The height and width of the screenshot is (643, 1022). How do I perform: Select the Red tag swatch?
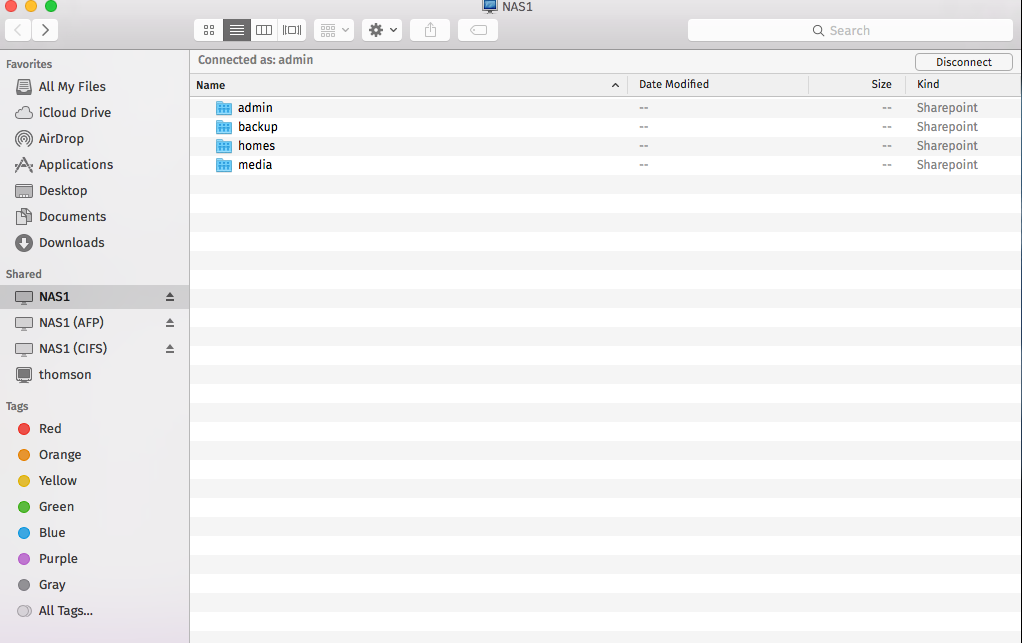[25, 428]
